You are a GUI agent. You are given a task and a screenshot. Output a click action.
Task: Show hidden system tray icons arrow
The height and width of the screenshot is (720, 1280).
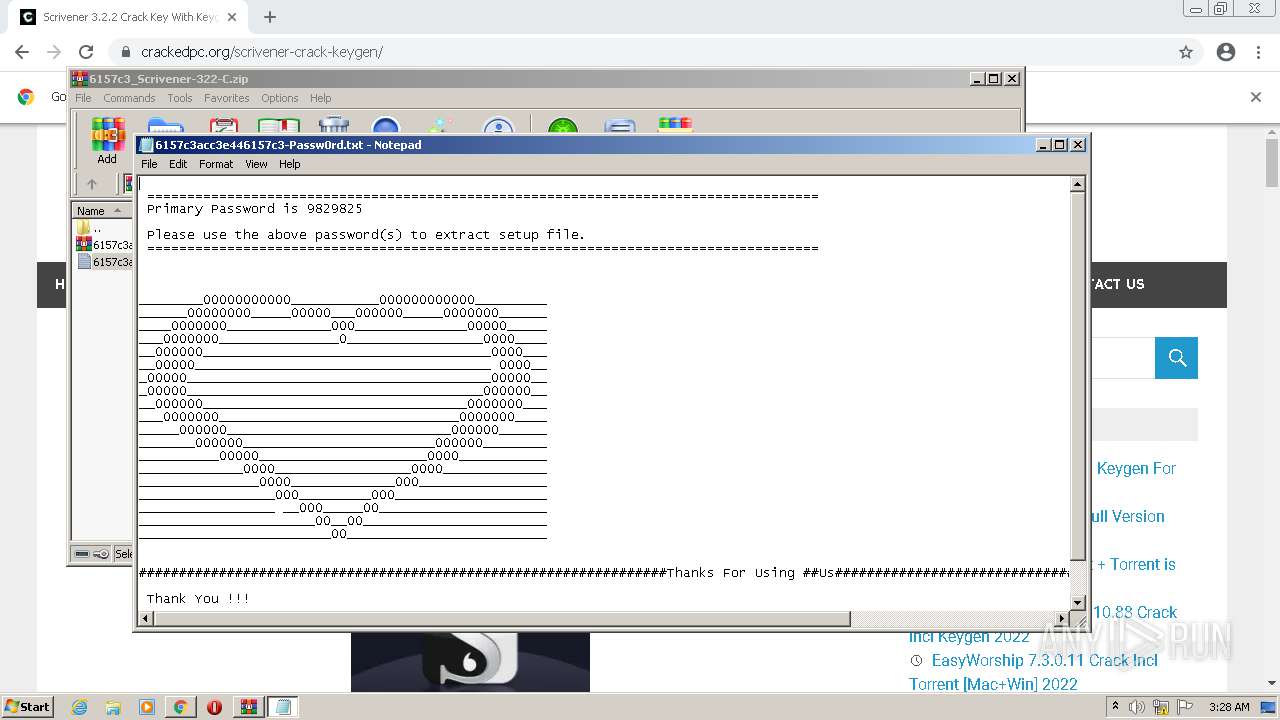1116,706
